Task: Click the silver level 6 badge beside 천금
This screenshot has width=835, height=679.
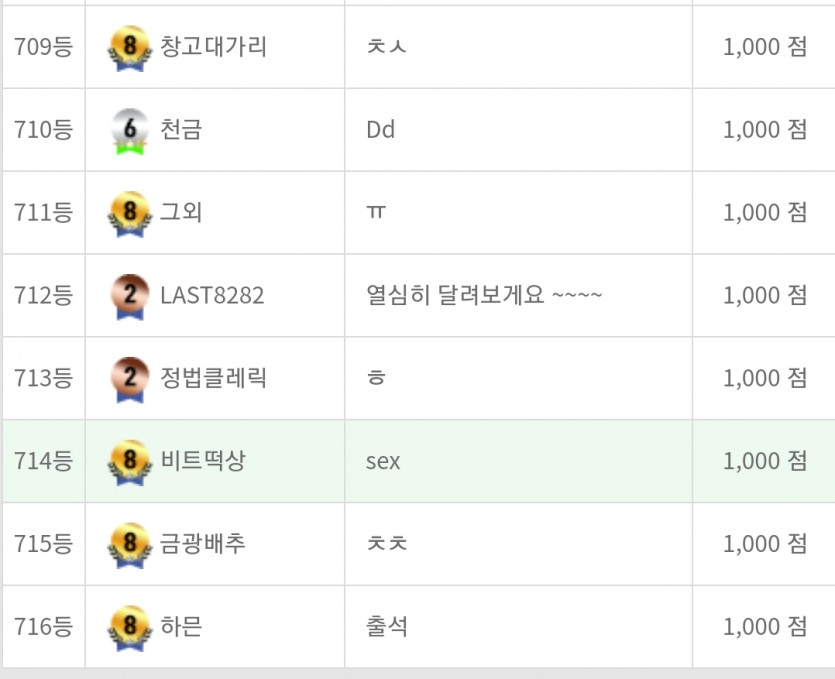Action: pyautogui.click(x=129, y=132)
